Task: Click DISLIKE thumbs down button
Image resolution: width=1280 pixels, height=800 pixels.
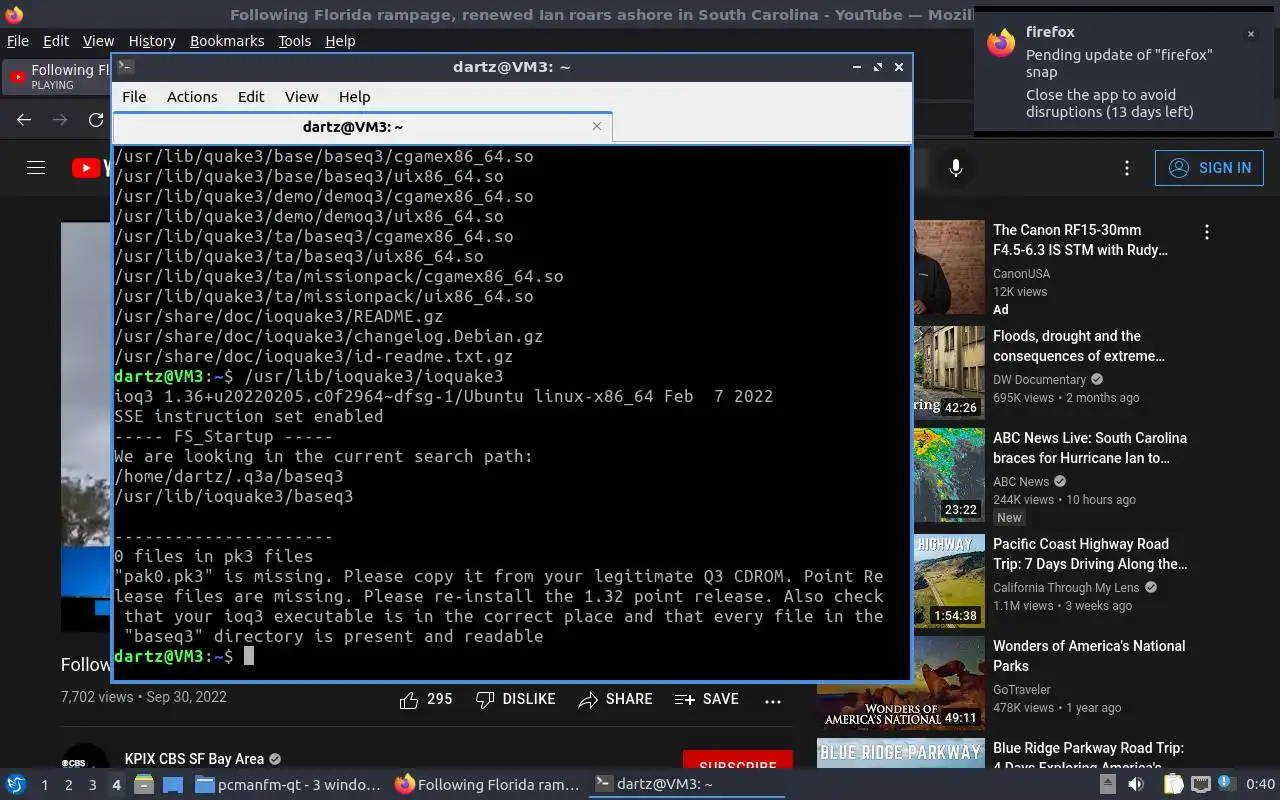Action: pos(515,699)
